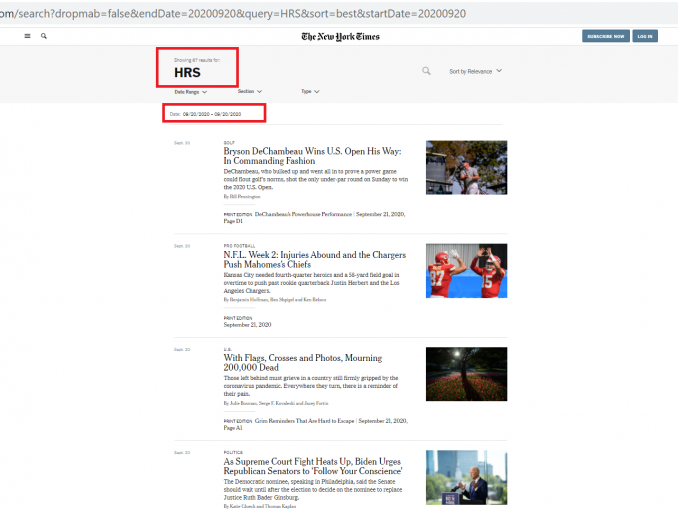This screenshot has width=678, height=509.
Task: Click the Showing 67 results for text
Action: (197, 60)
